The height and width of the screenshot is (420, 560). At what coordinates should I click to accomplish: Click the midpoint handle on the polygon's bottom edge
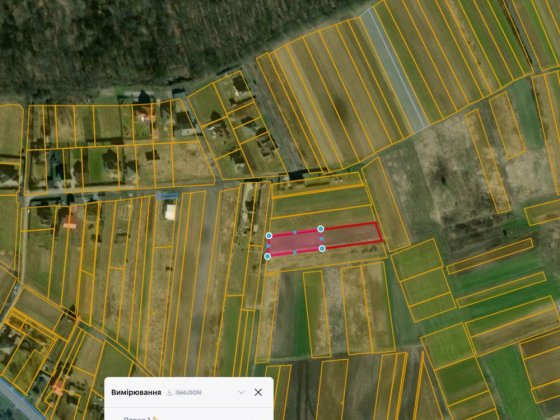[x=295, y=252]
